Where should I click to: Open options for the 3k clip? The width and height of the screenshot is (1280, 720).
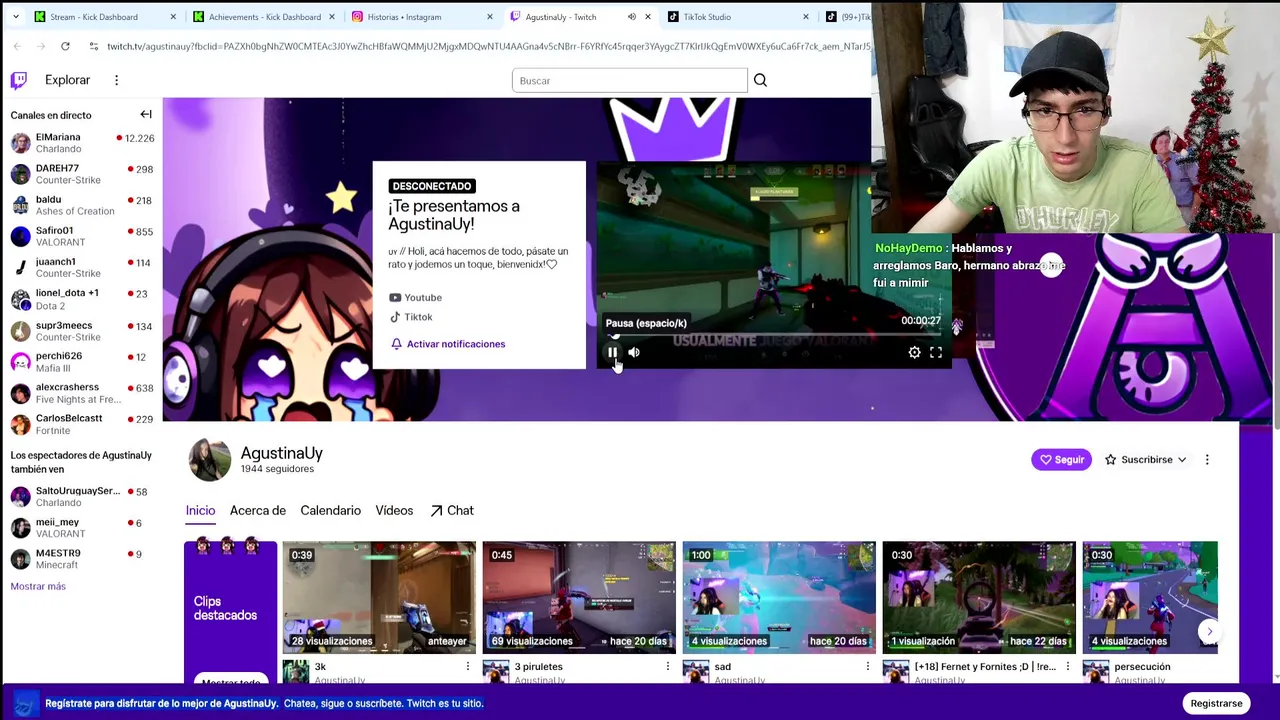pyautogui.click(x=467, y=666)
